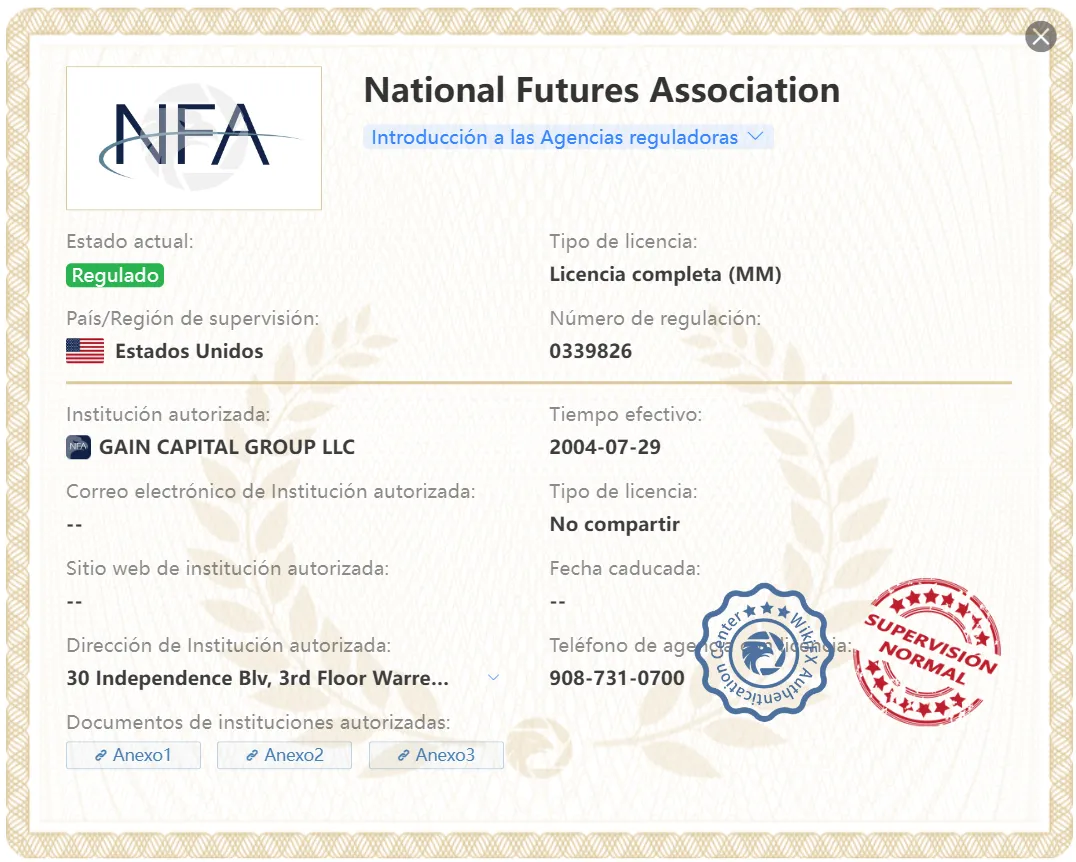1076x862 pixels.
Task: Click the small NFA icon beside GAIN CAPITAL
Action: click(x=78, y=447)
